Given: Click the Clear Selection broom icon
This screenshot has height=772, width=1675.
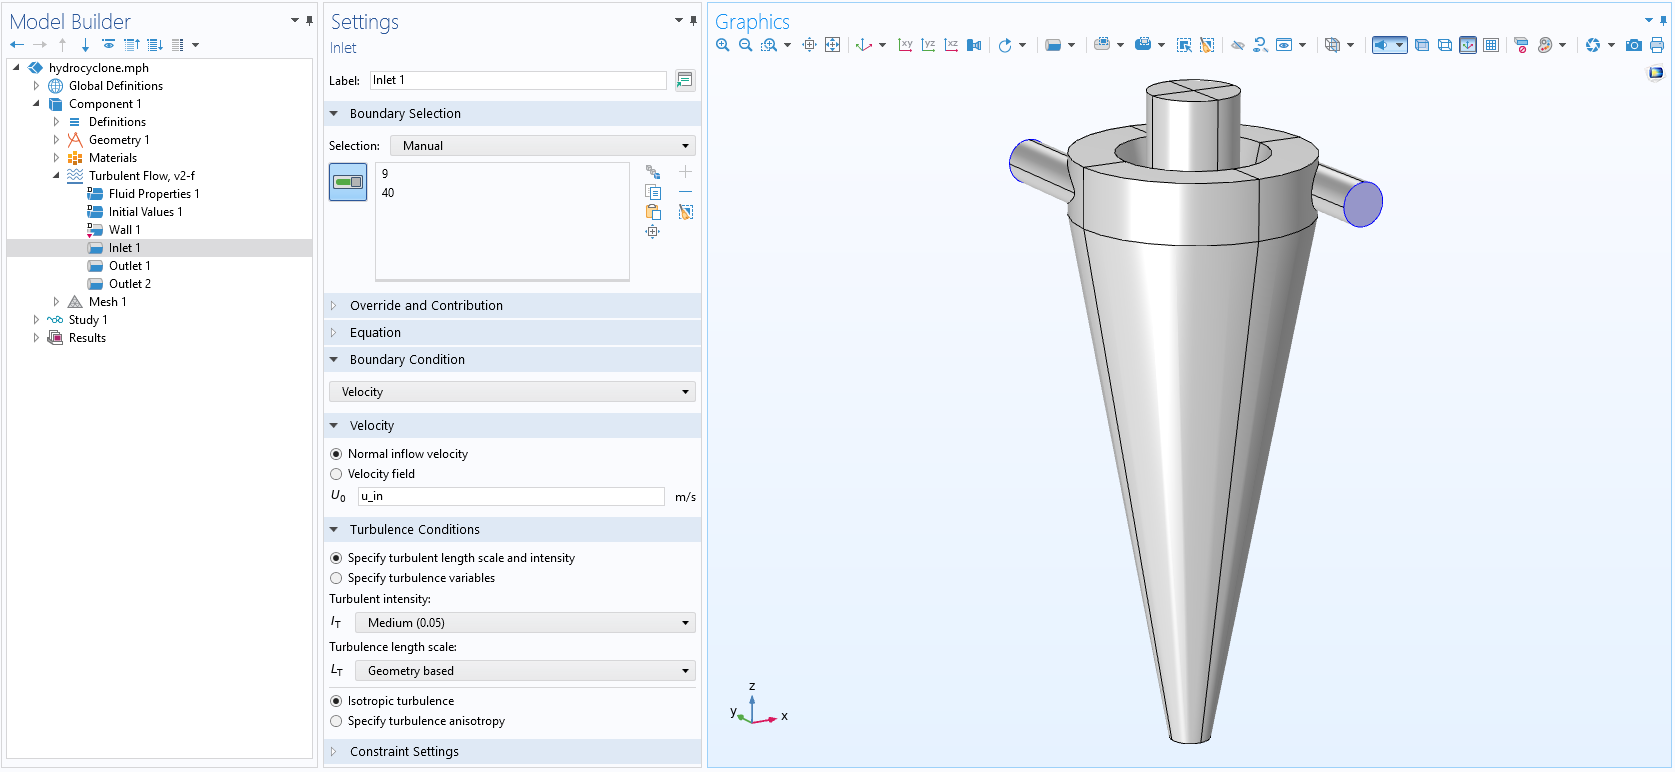Looking at the screenshot, I should [x=685, y=212].
